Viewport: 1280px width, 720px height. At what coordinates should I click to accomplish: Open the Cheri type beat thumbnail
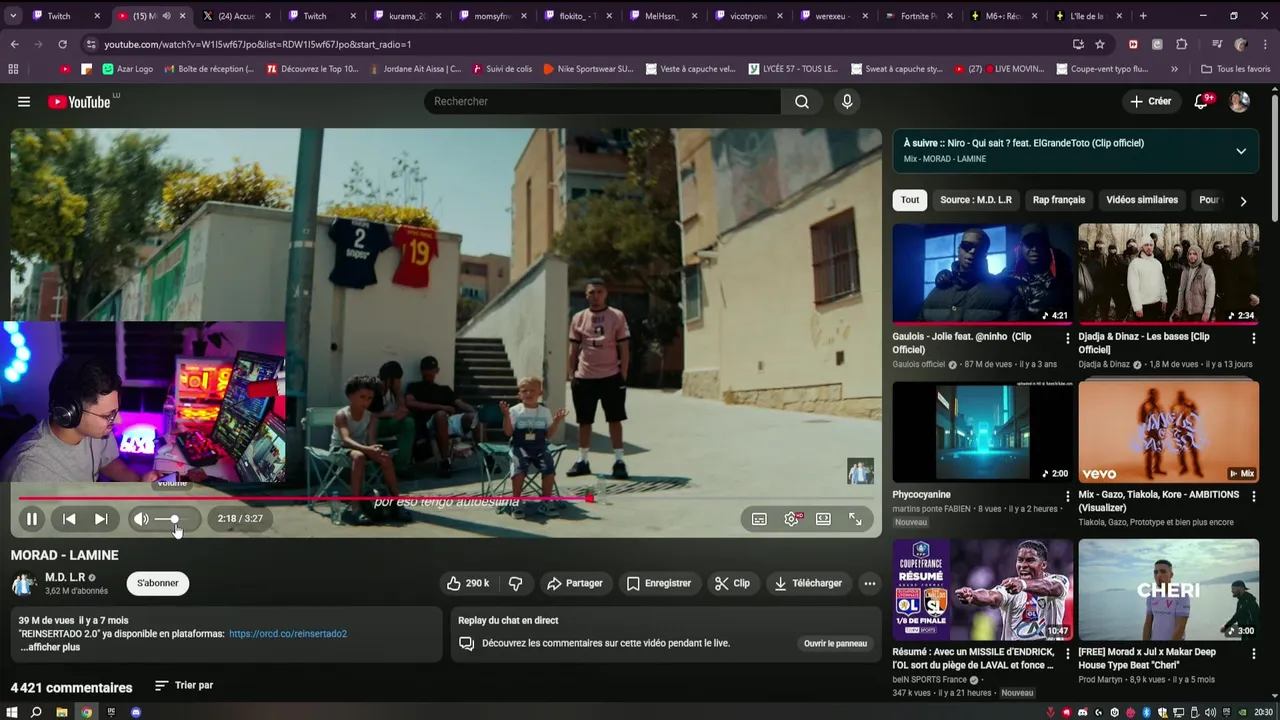(1169, 590)
